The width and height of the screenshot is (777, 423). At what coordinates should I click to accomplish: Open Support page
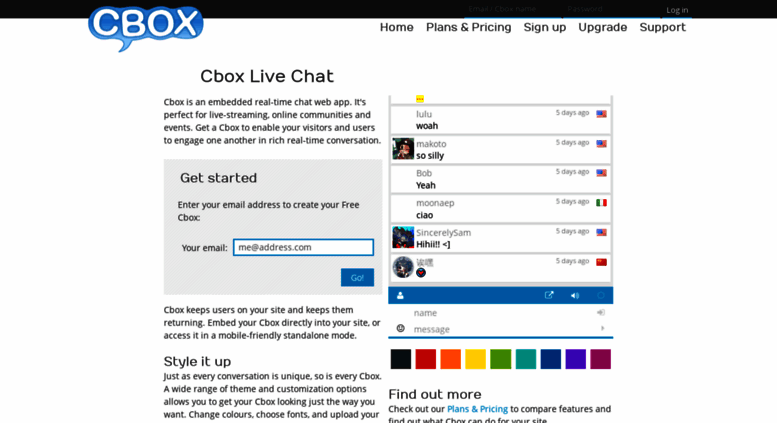click(663, 27)
